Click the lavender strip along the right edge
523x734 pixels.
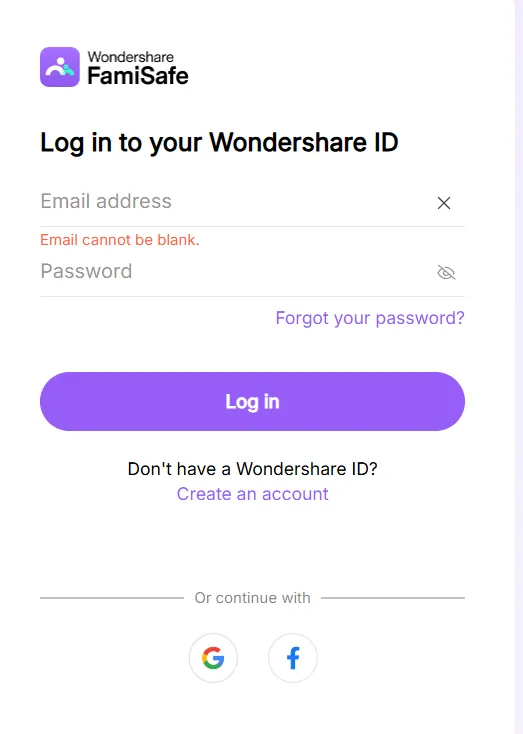[x=519, y=367]
